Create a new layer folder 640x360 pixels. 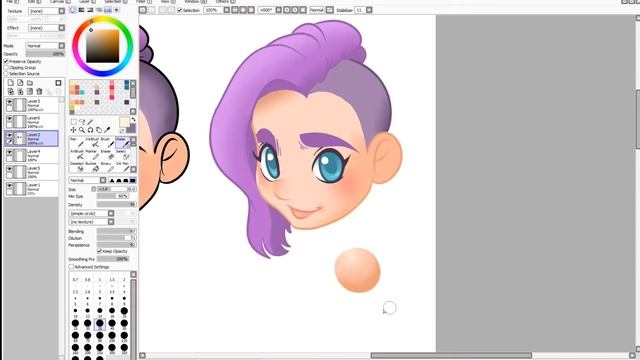click(x=30, y=83)
